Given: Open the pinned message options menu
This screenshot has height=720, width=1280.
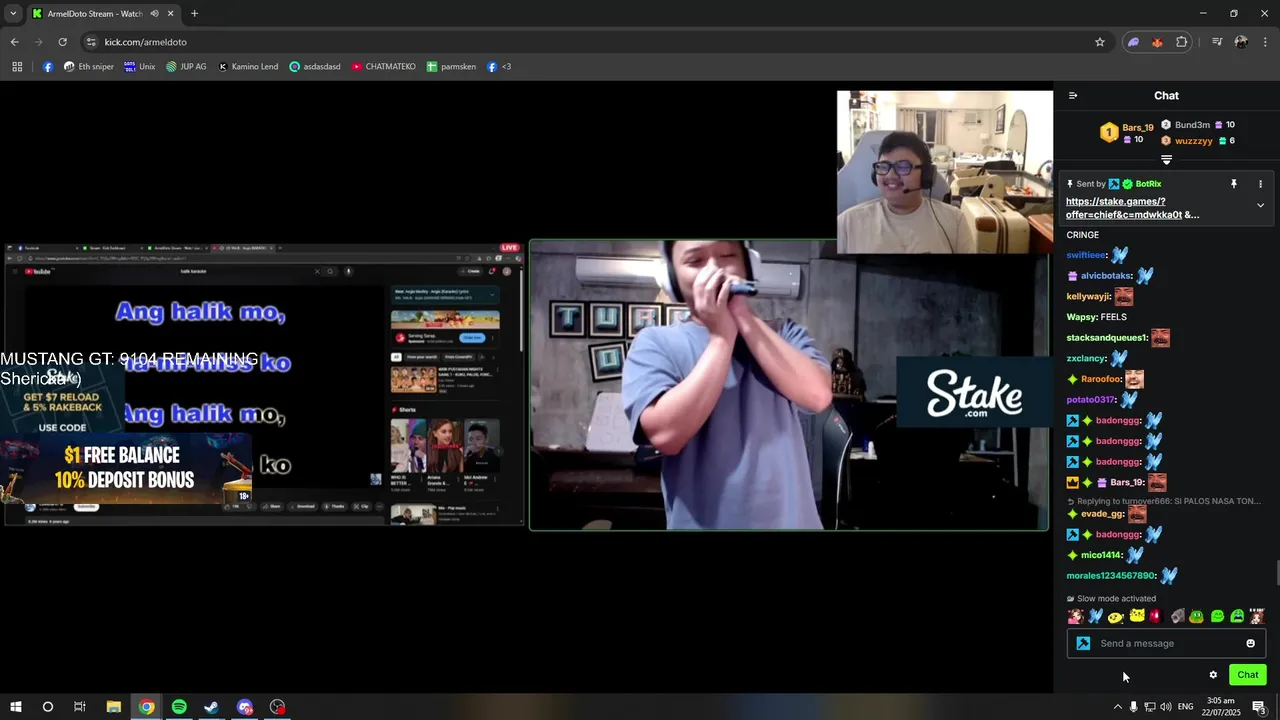Looking at the screenshot, I should click(x=1260, y=184).
